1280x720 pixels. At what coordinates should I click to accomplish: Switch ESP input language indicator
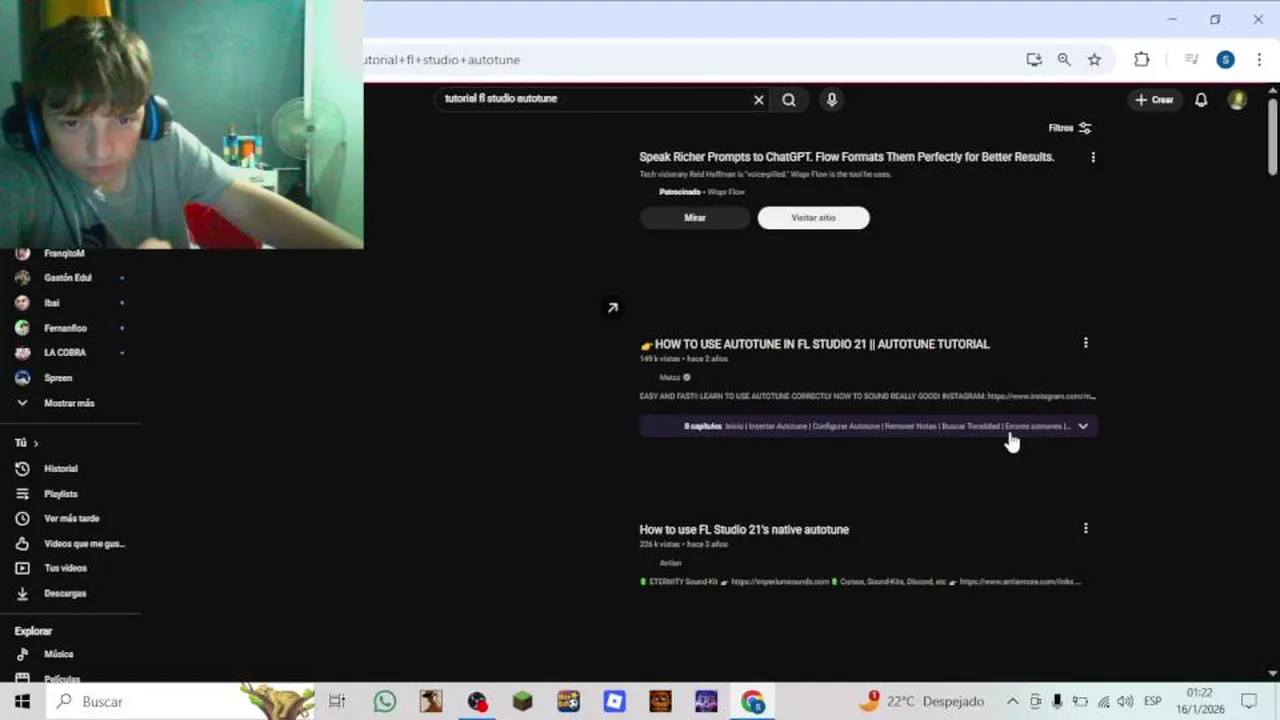click(x=1152, y=702)
